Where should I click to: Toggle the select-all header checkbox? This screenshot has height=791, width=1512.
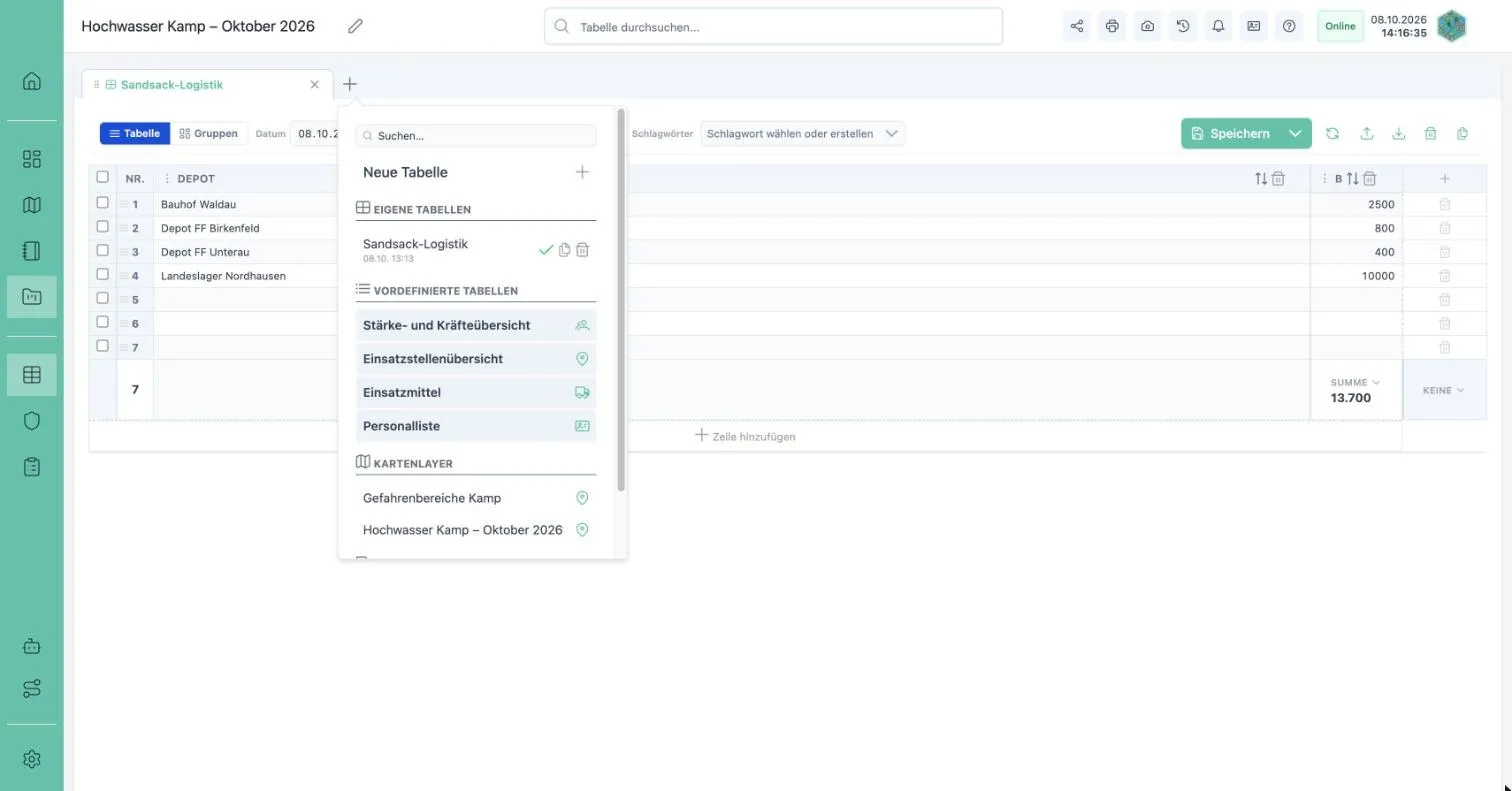[x=102, y=177]
